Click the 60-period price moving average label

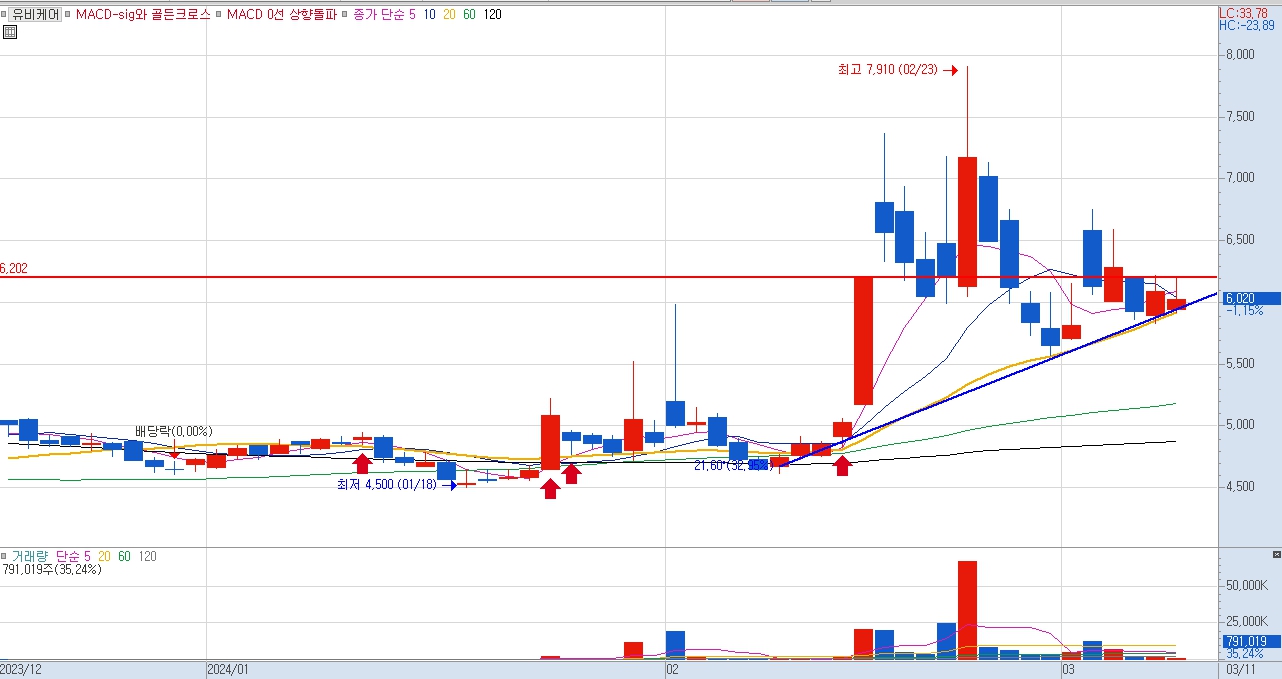pos(469,14)
